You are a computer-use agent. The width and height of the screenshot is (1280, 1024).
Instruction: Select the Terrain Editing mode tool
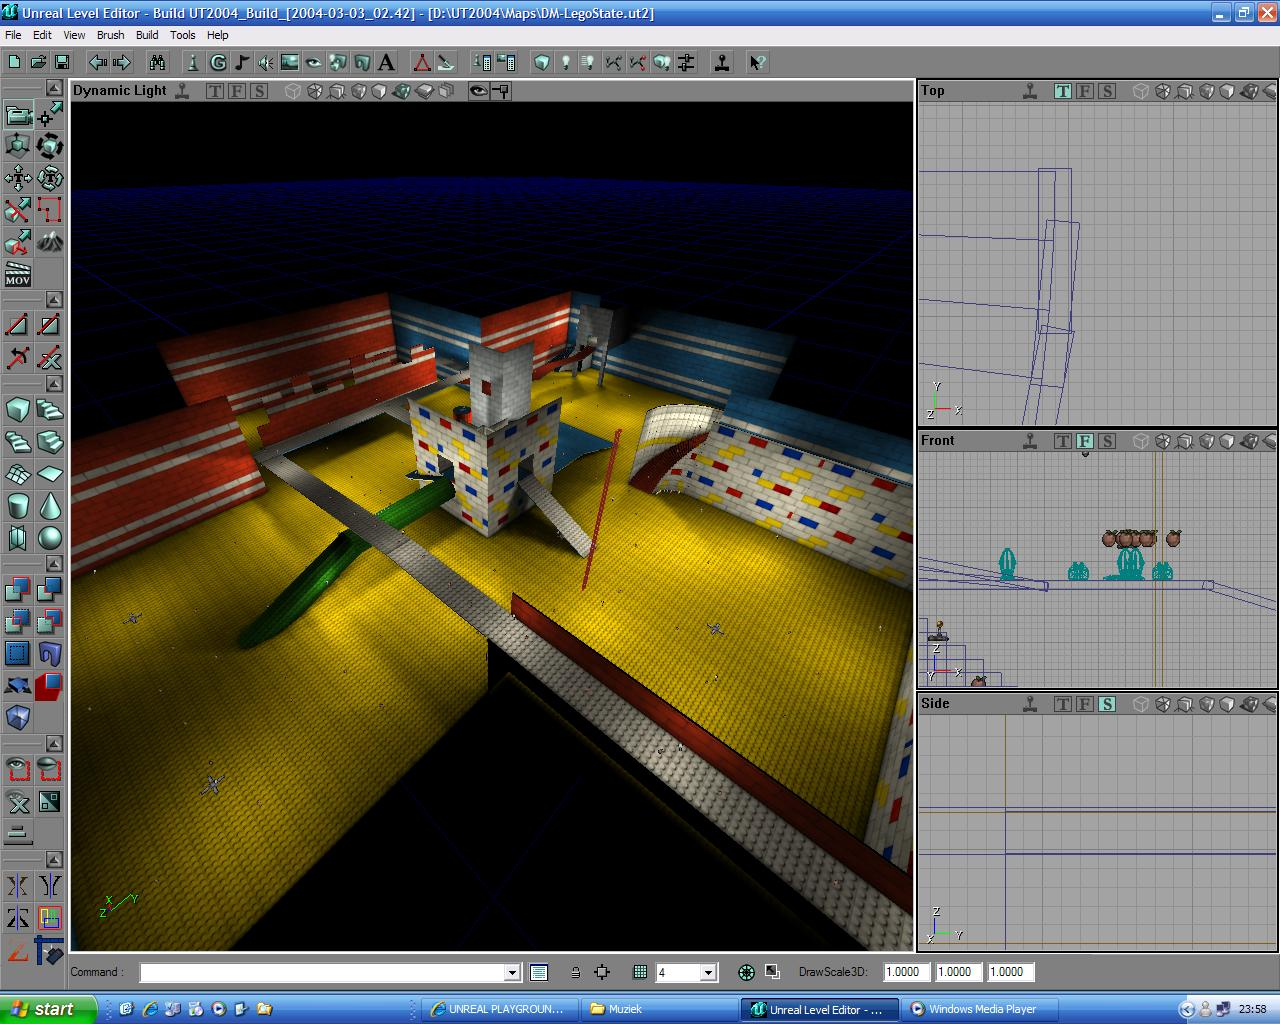[50, 242]
